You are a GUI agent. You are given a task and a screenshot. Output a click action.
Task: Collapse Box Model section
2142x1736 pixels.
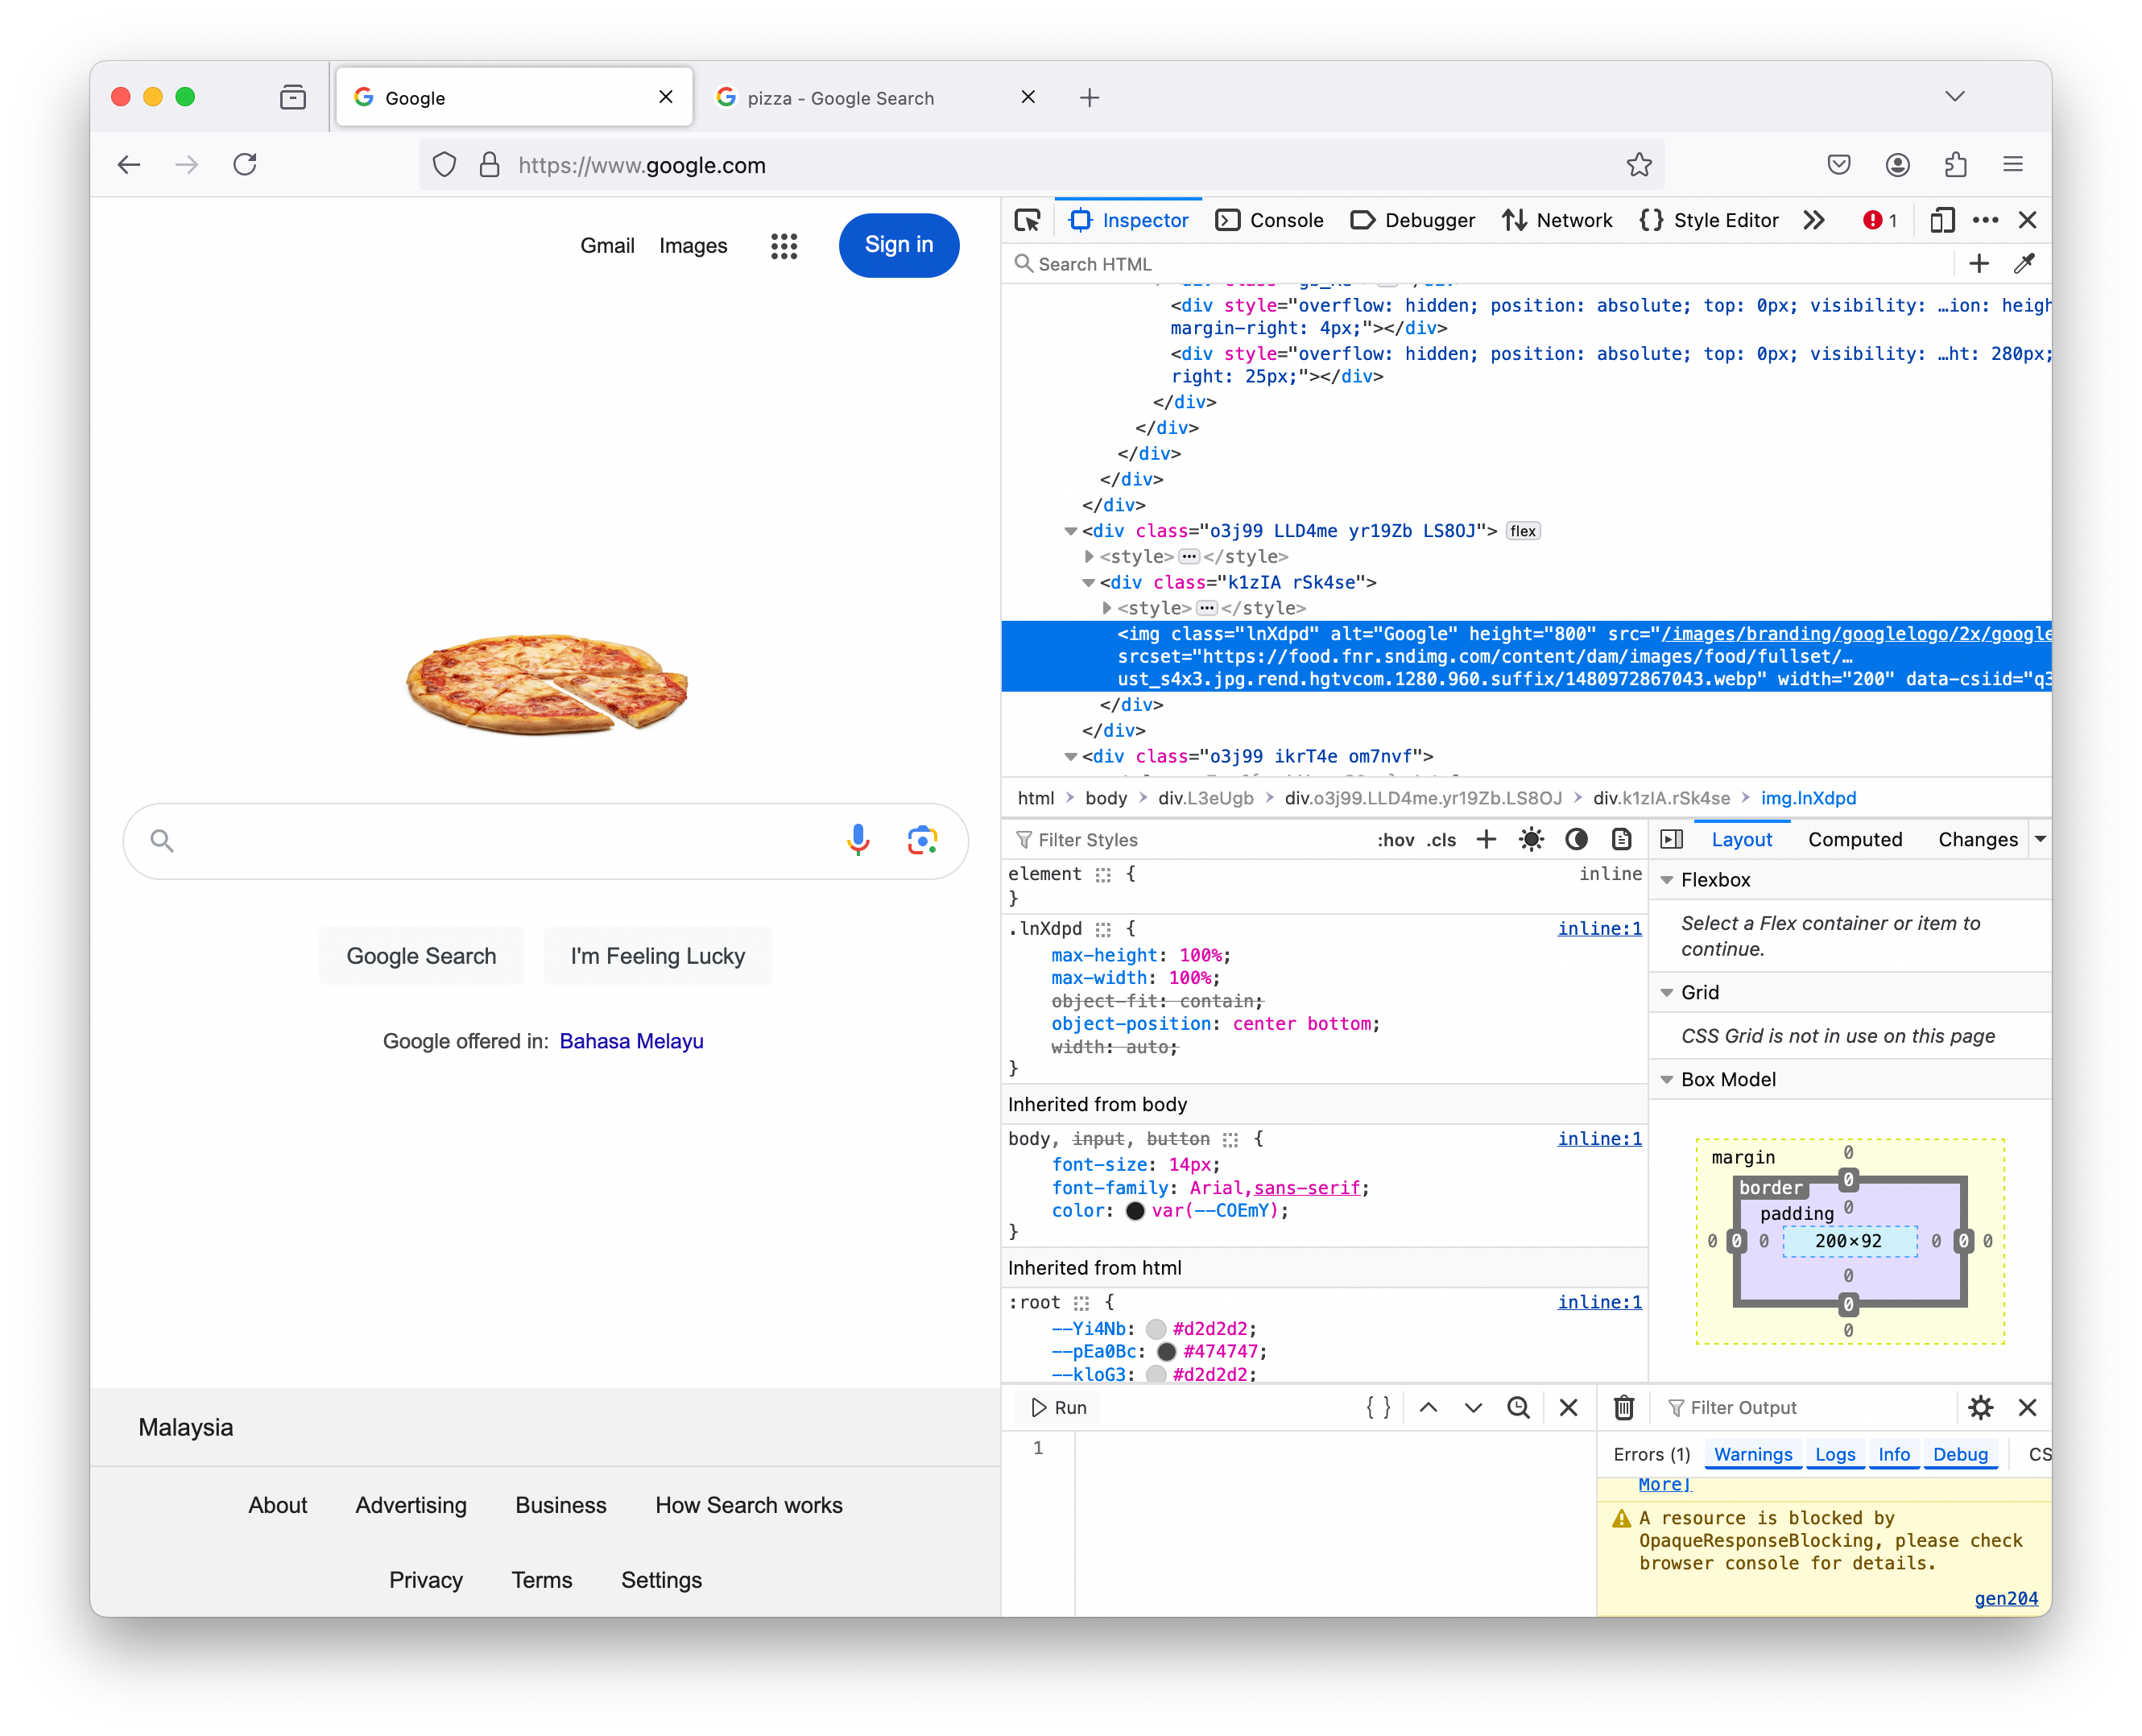click(x=1667, y=1080)
